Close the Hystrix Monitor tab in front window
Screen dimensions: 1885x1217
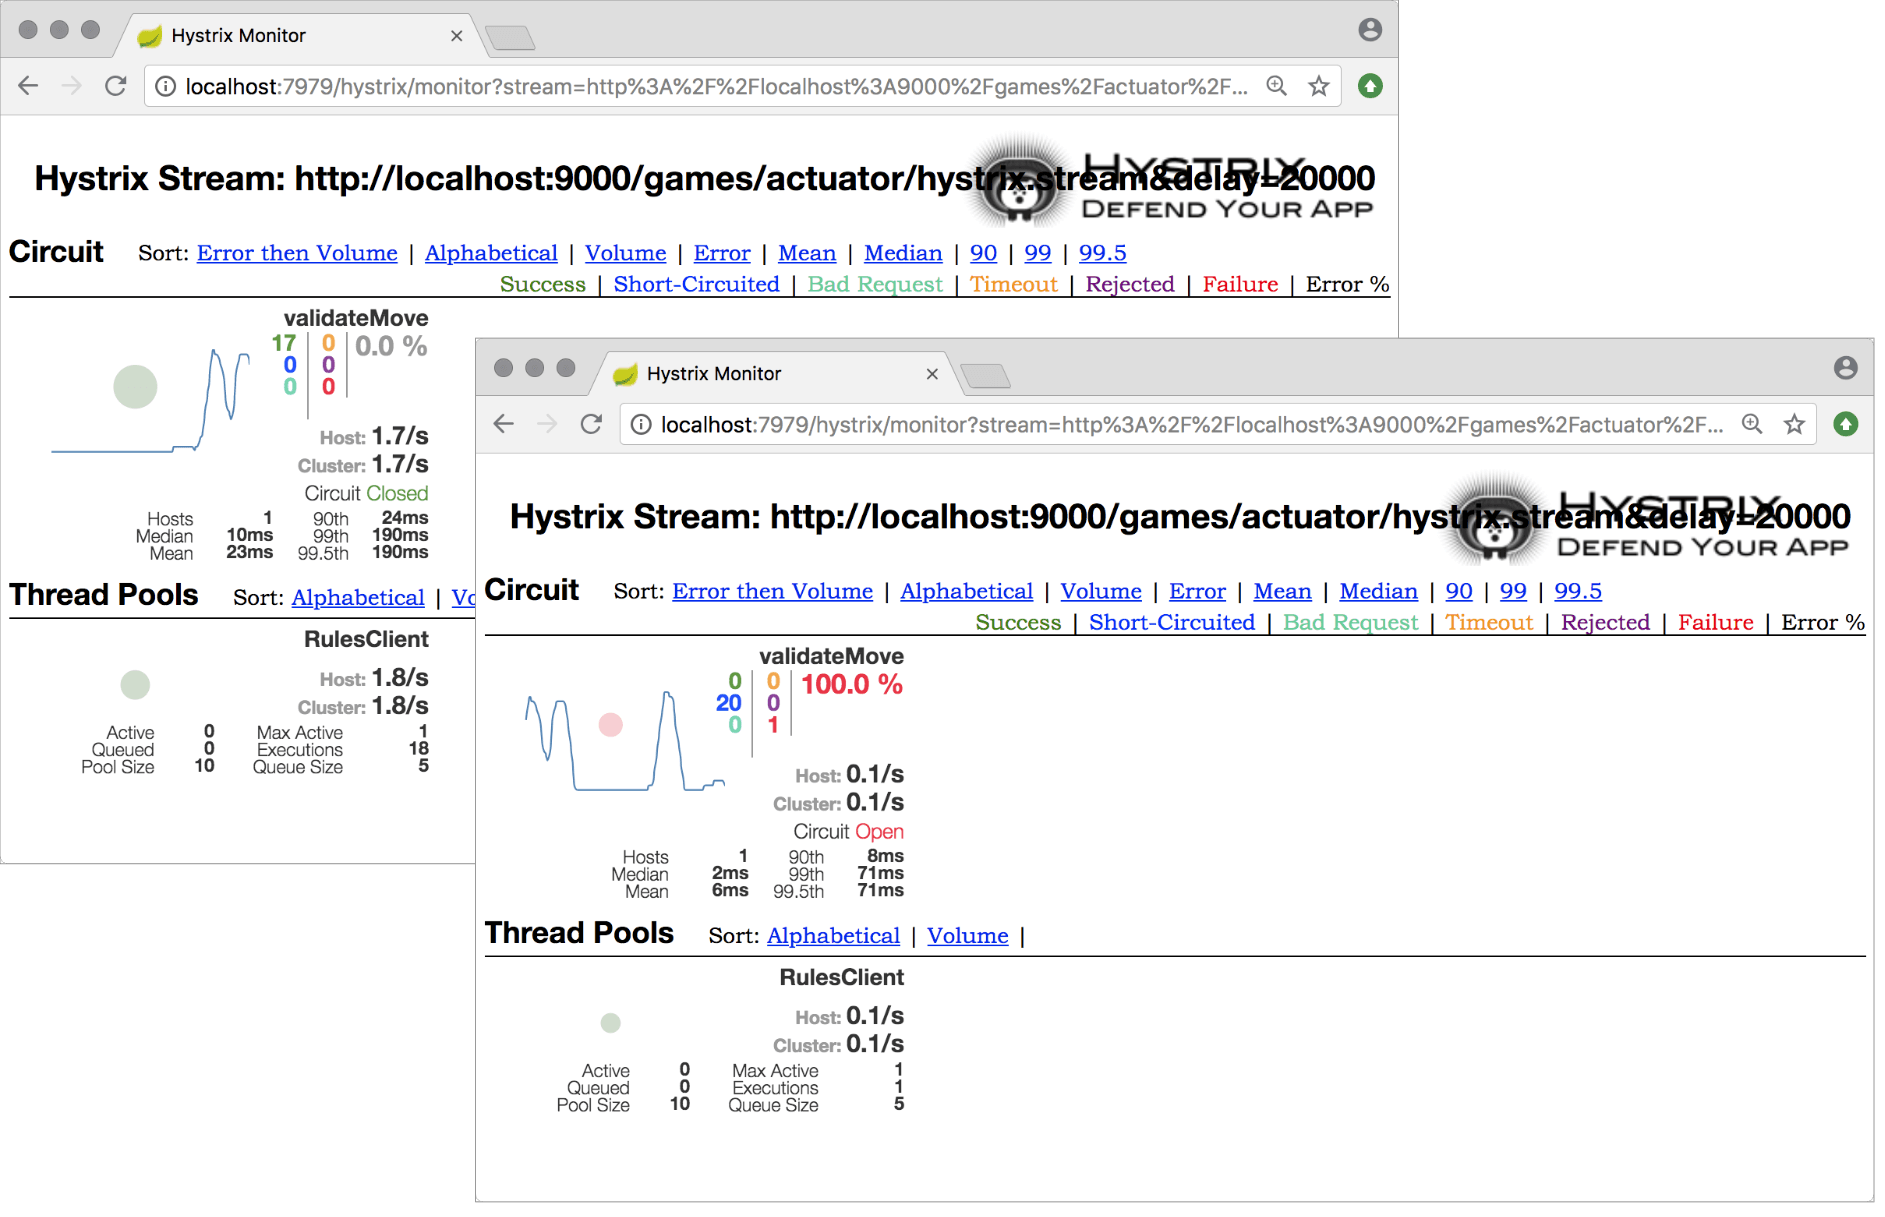pos(932,374)
